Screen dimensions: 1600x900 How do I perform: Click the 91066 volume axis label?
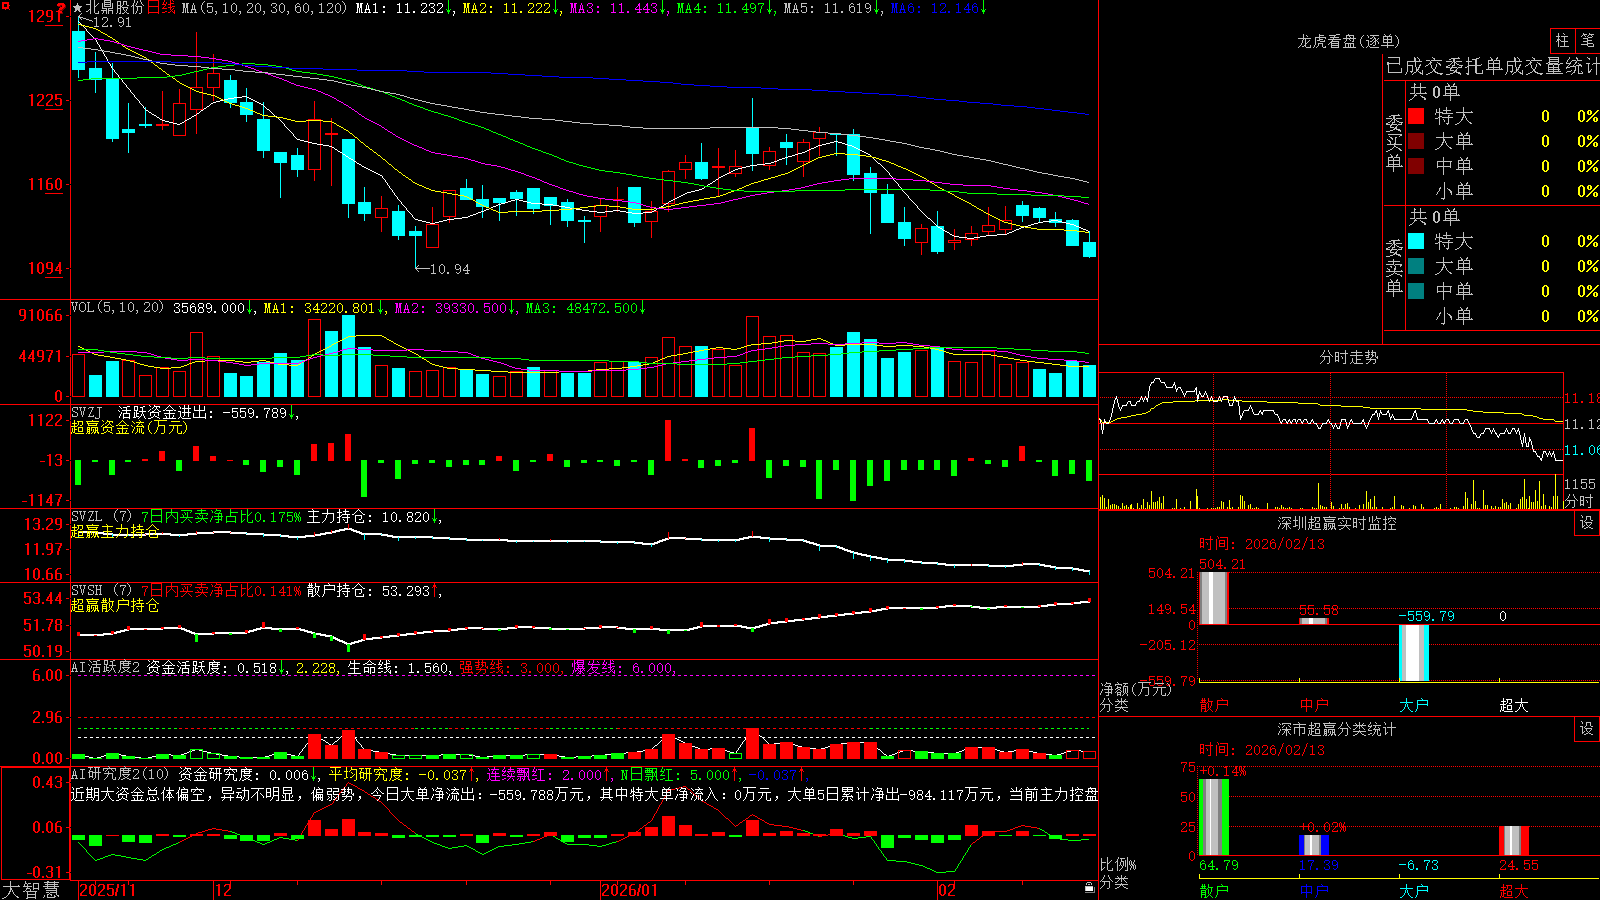[41, 315]
